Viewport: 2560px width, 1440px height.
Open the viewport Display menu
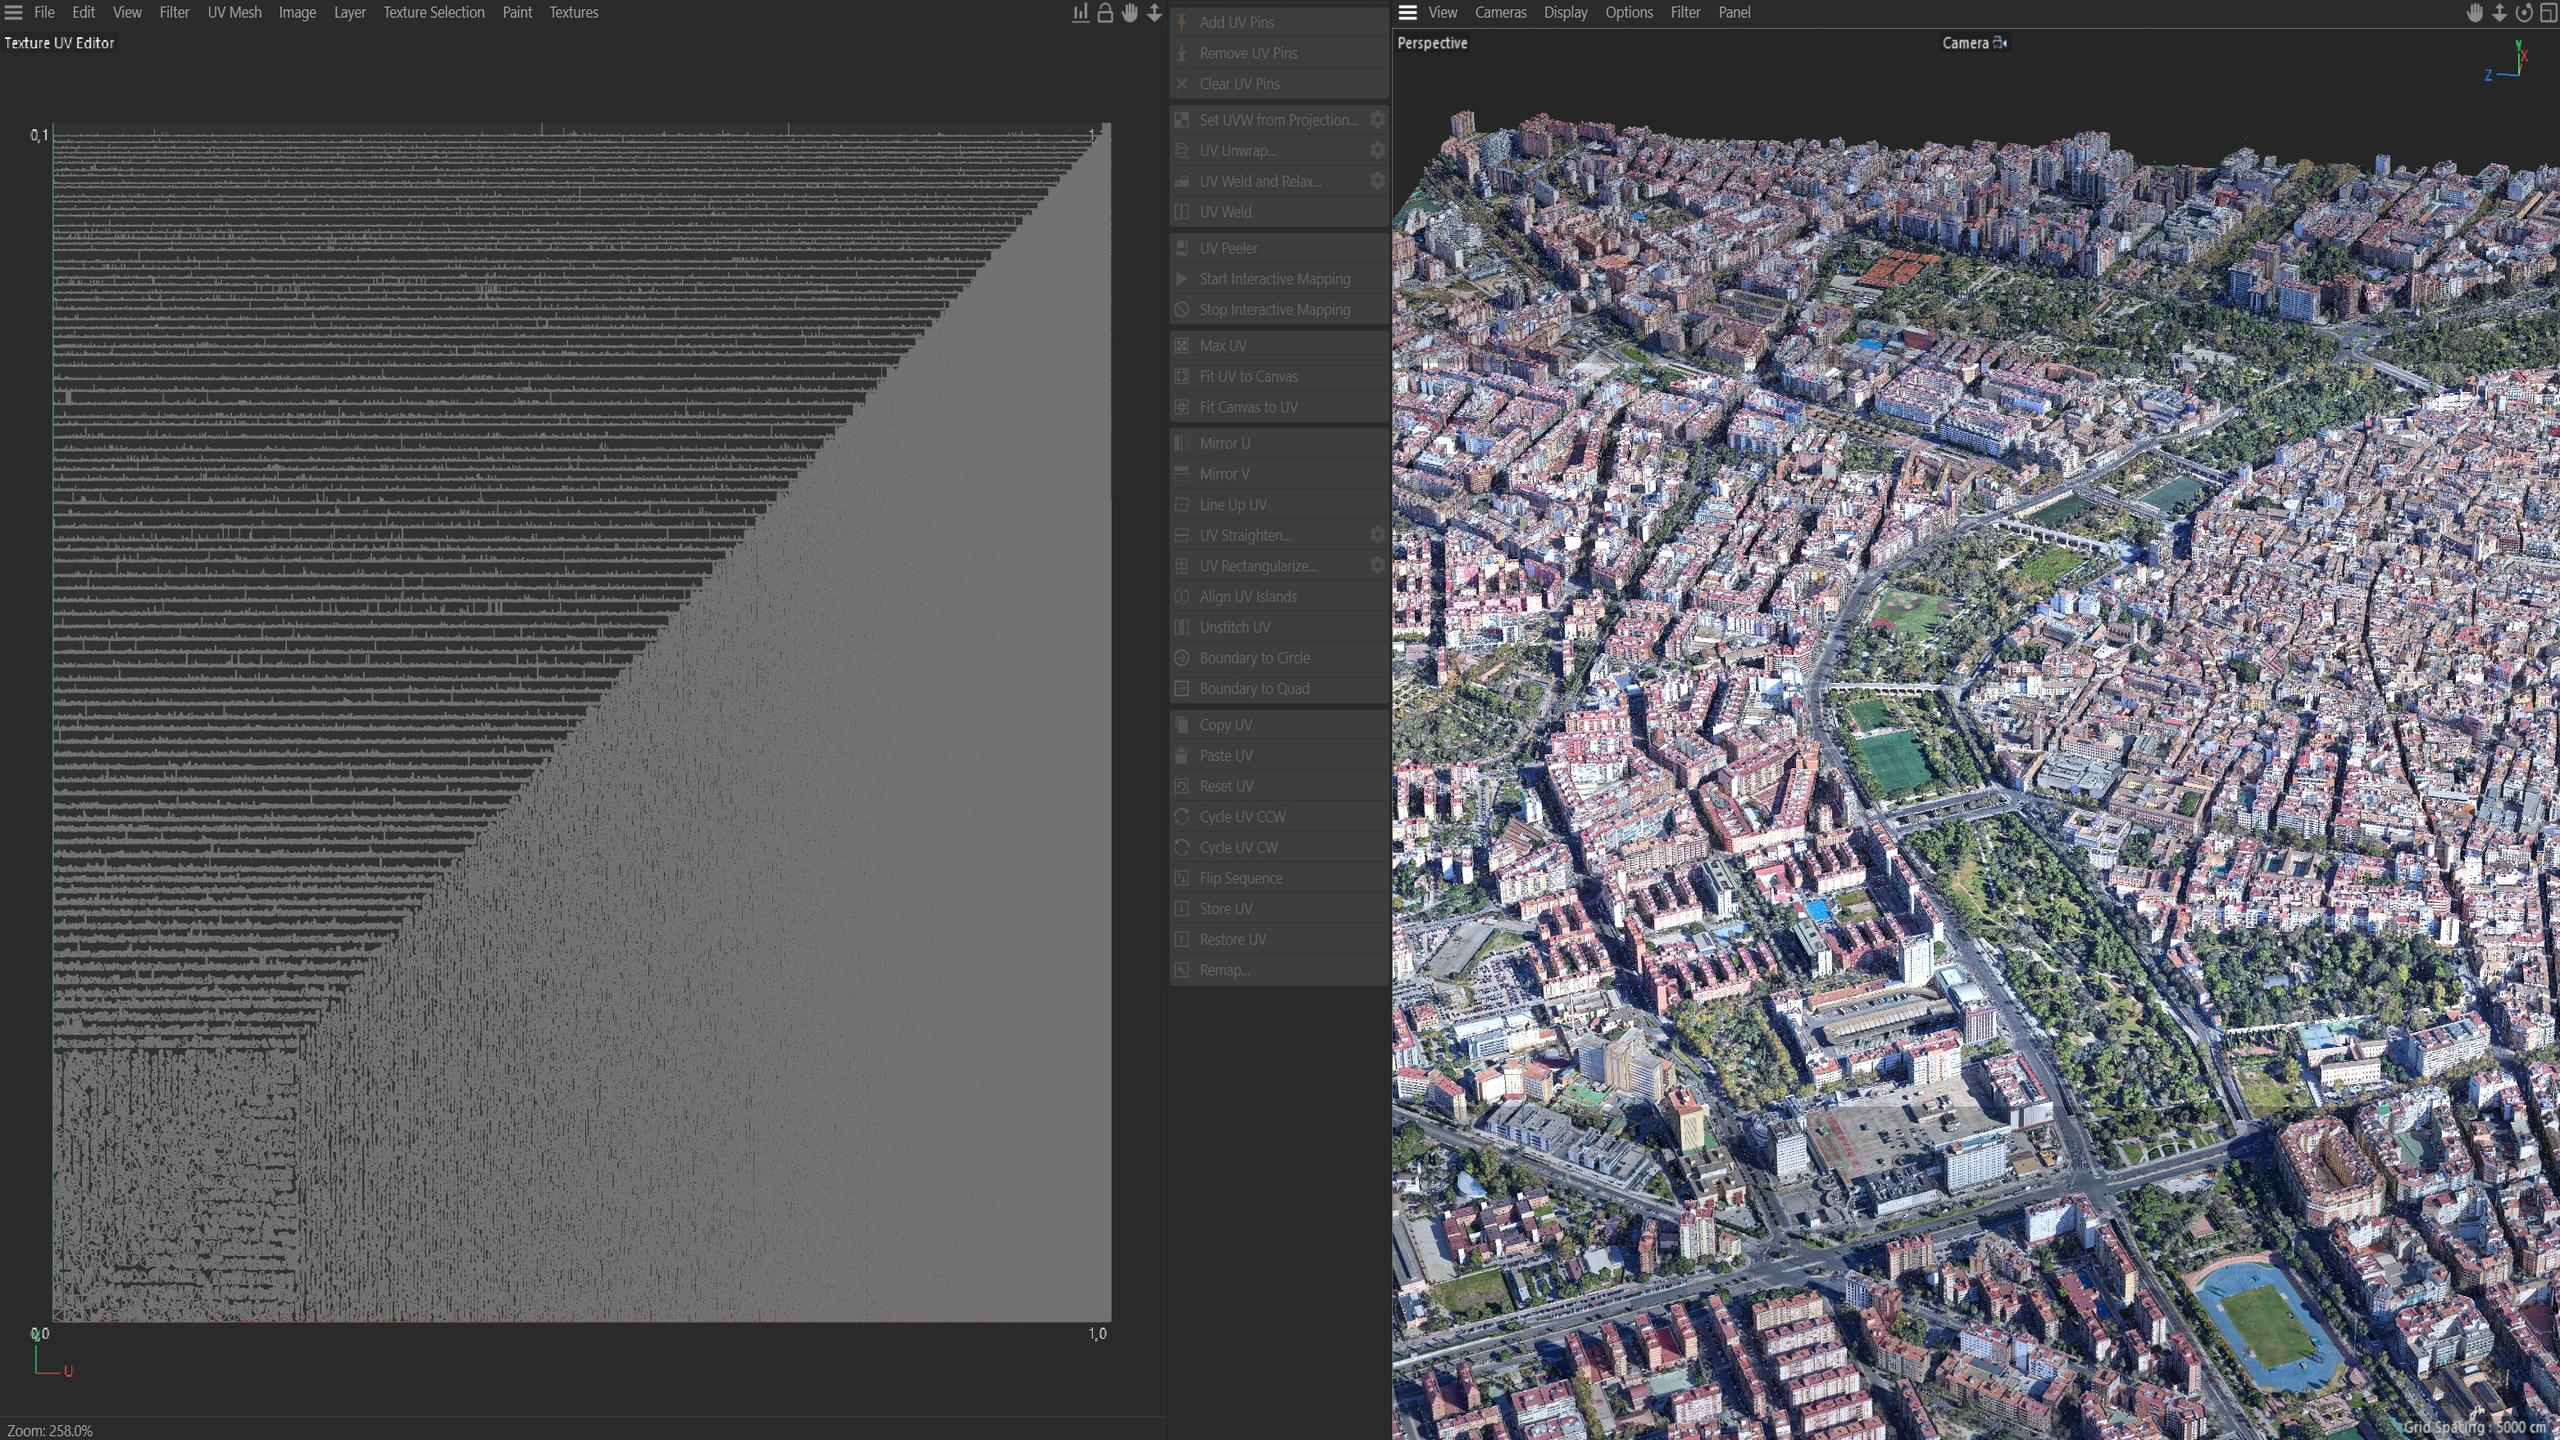coord(1565,12)
